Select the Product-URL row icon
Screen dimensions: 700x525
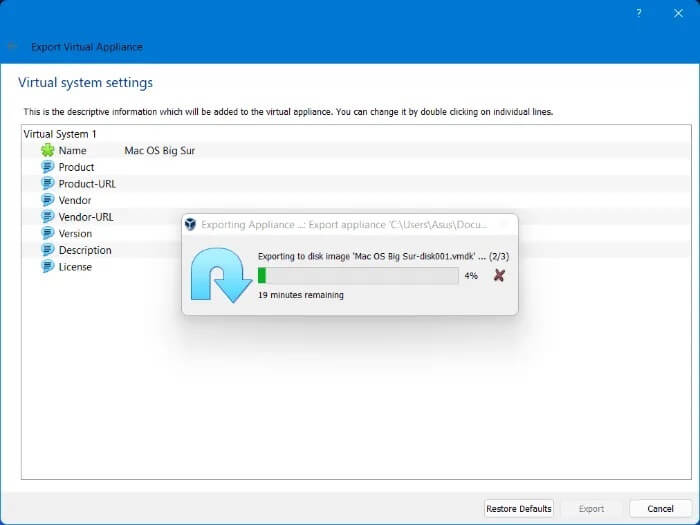[x=47, y=183]
